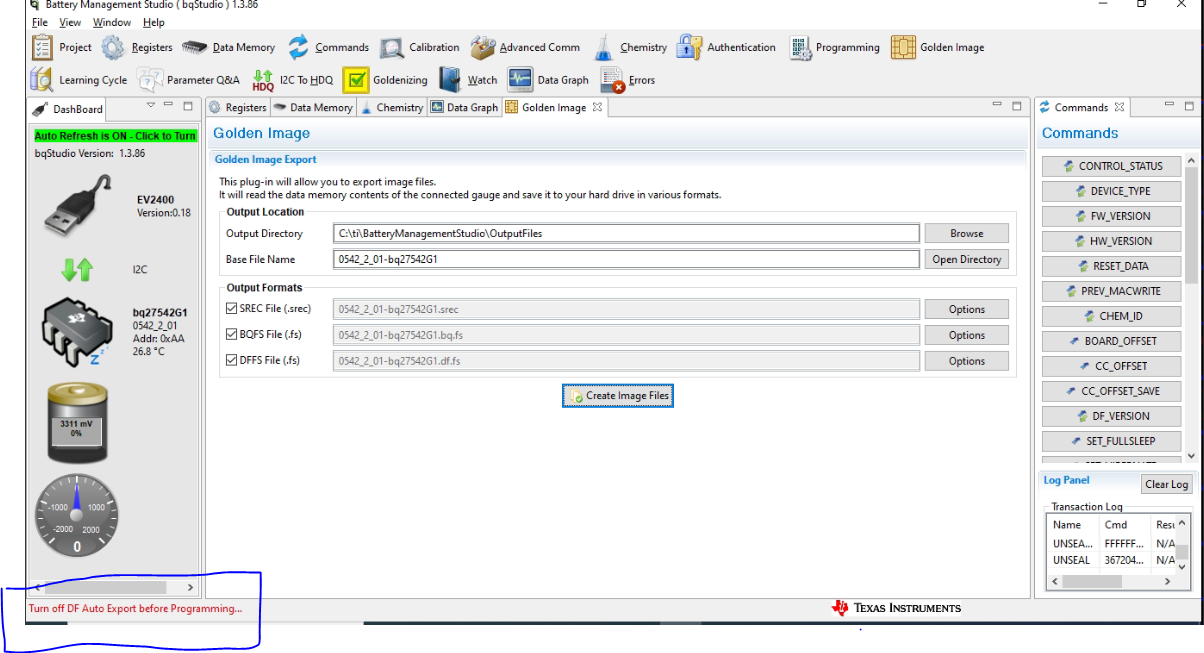1204x653 pixels.
Task: Click the Browse button
Action: [x=966, y=233]
